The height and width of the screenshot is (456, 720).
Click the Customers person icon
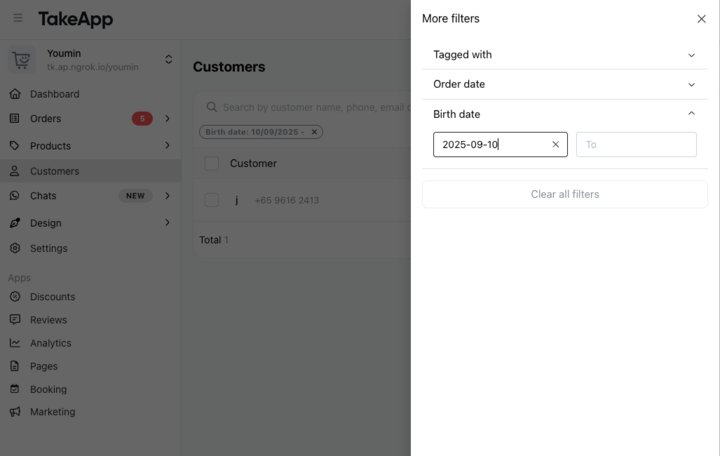pyautogui.click(x=15, y=171)
